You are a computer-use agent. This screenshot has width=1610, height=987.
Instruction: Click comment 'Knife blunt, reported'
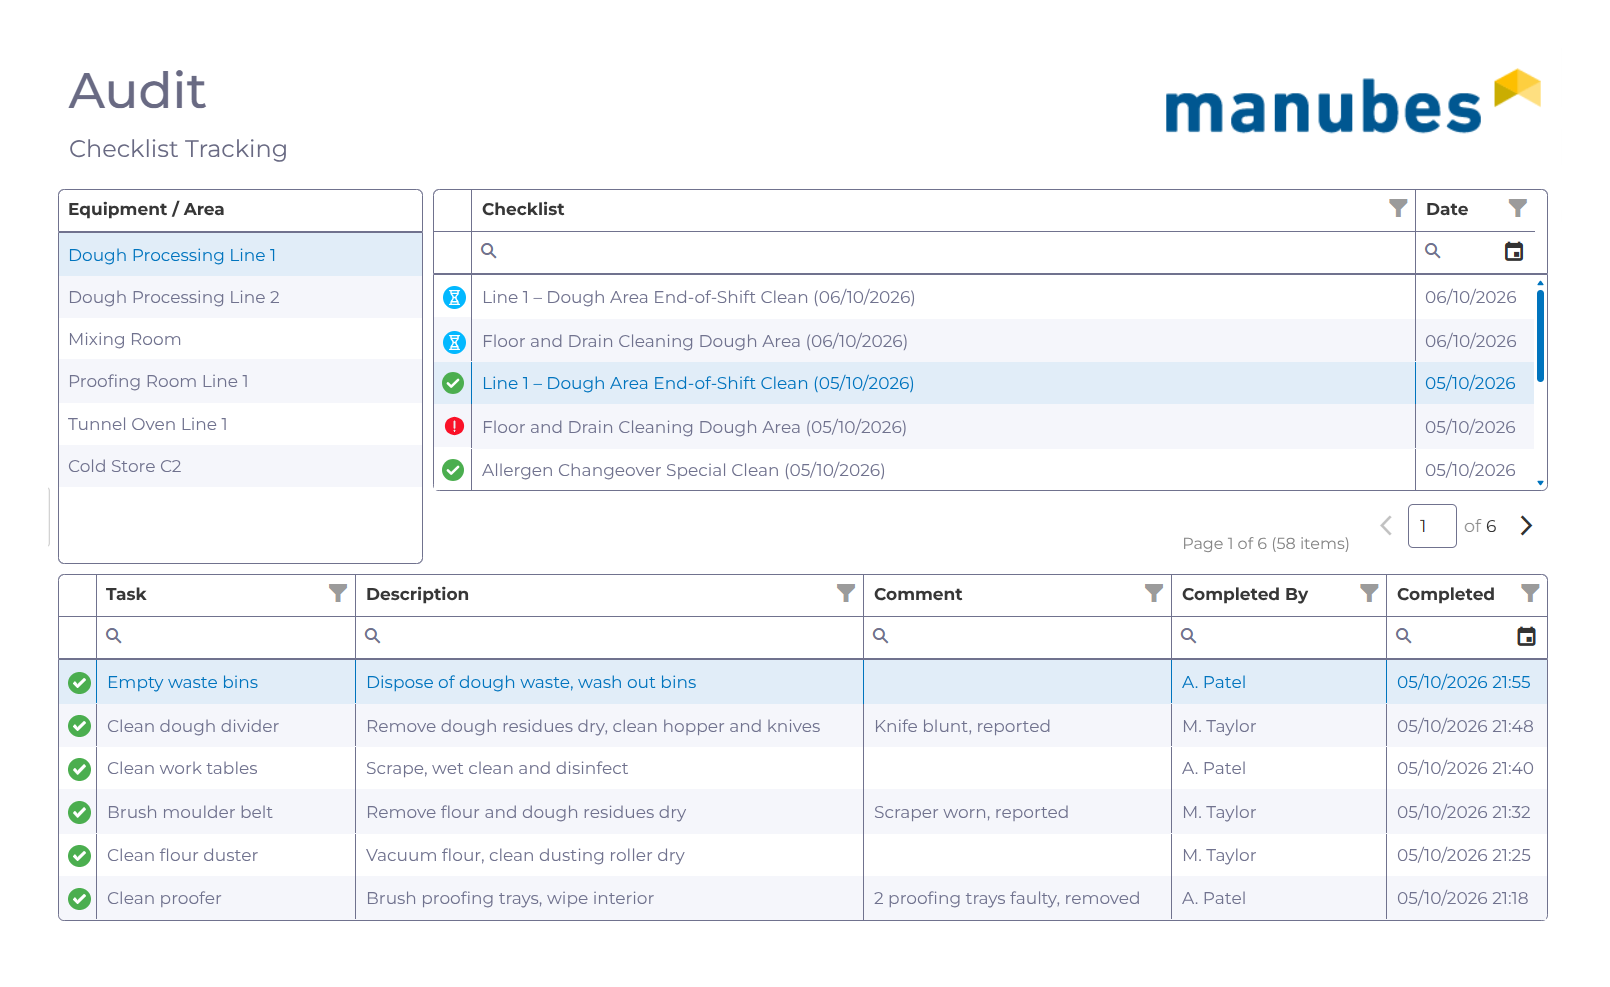point(962,726)
